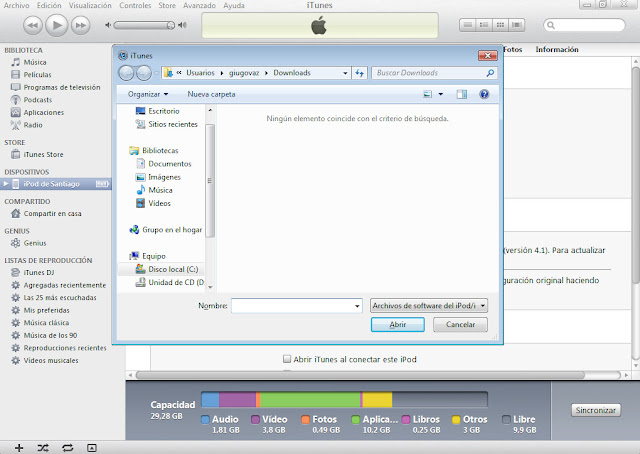Viewport: 640px width, 454px height.
Task: Click the refresh button beside address bar
Action: [359, 73]
